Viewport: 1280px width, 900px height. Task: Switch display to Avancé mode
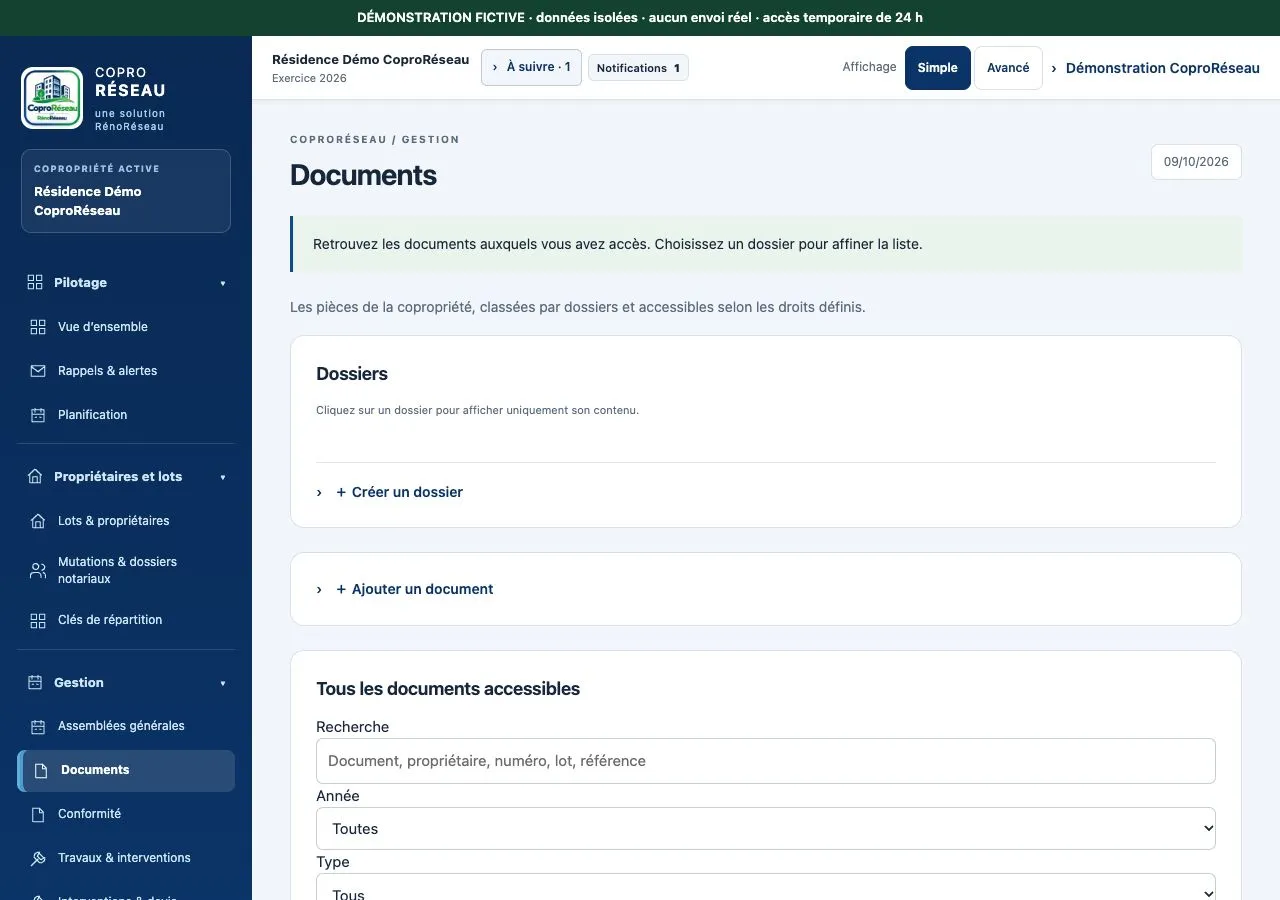(x=1008, y=68)
